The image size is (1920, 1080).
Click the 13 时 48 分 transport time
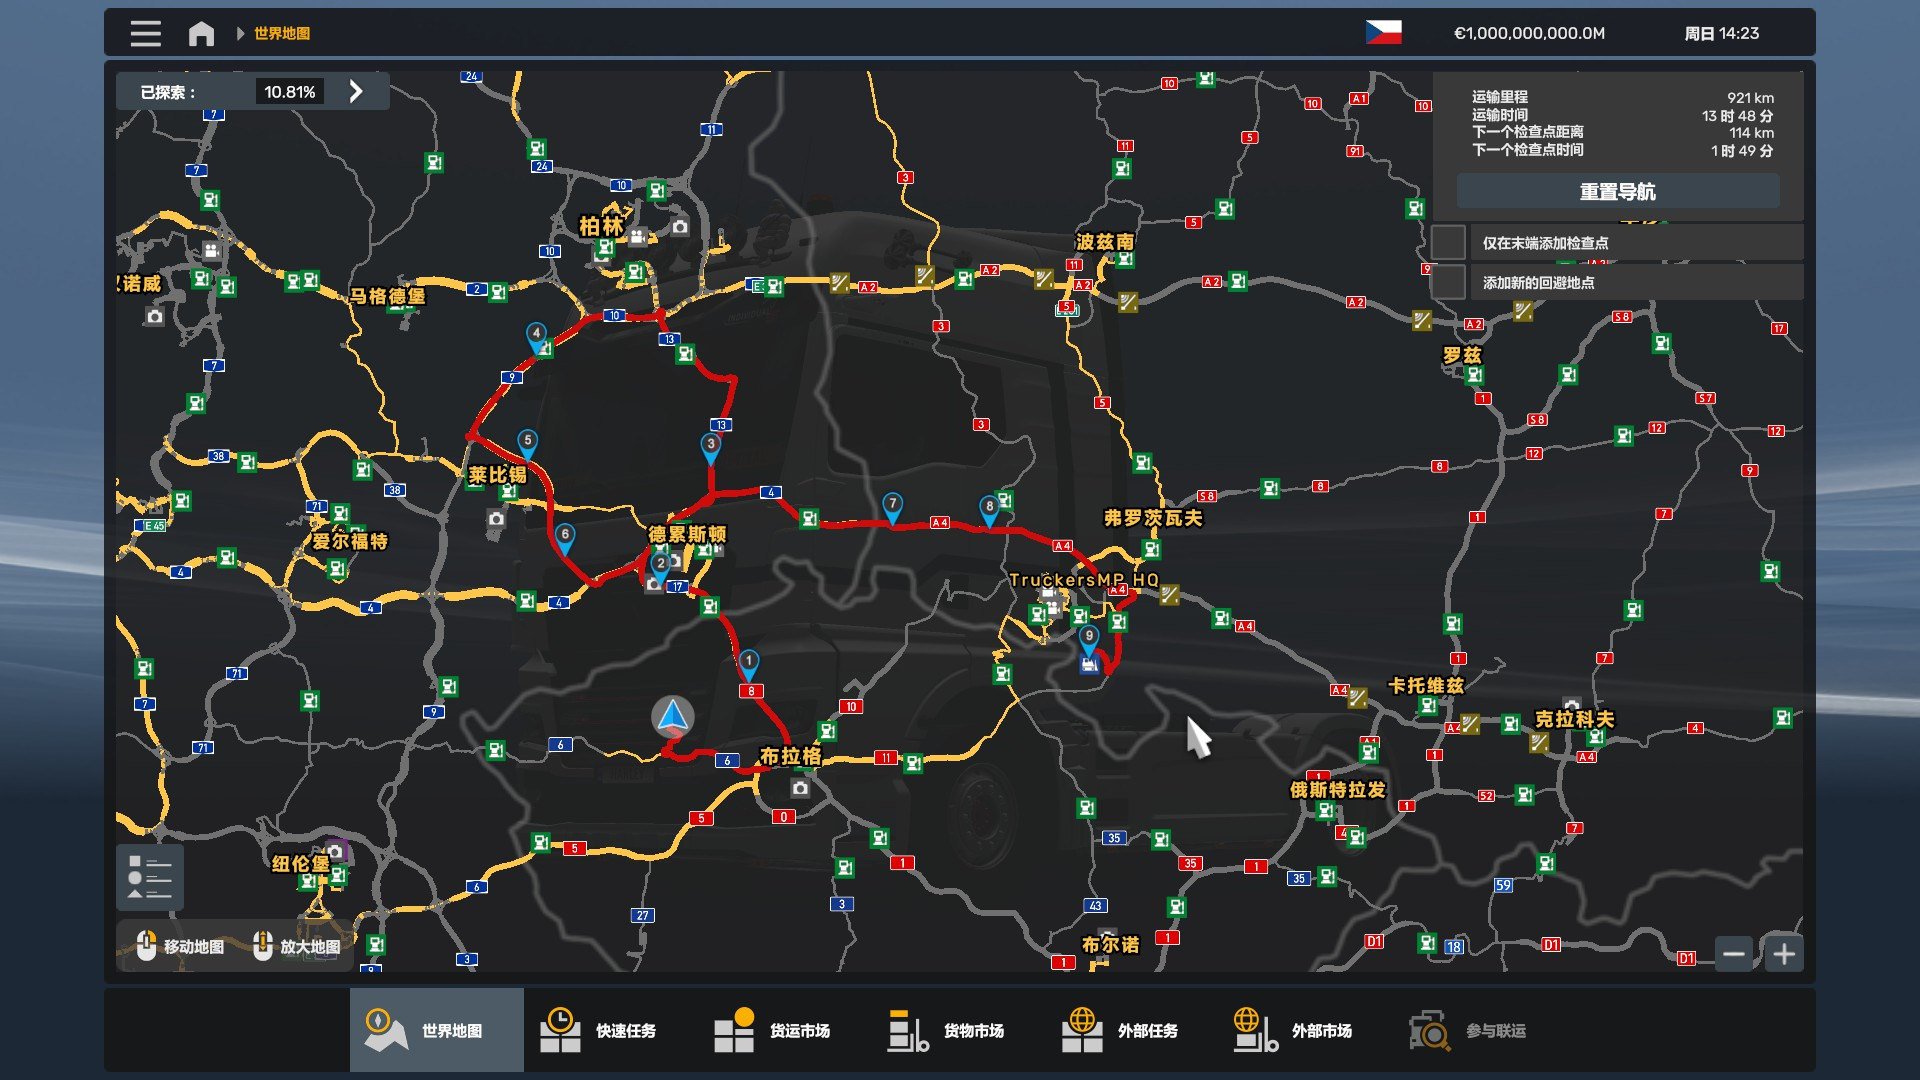(x=1737, y=116)
